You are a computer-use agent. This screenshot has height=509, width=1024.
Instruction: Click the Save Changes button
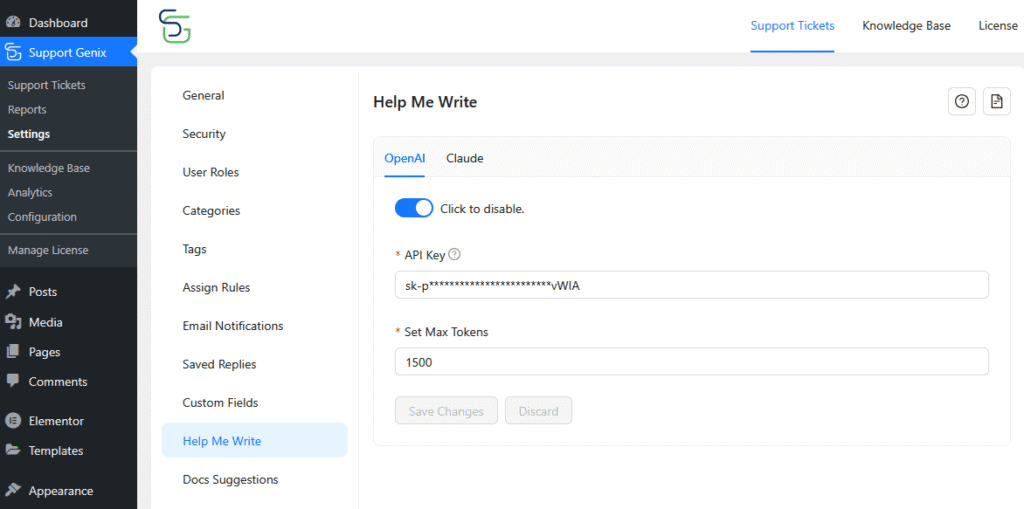click(x=446, y=411)
